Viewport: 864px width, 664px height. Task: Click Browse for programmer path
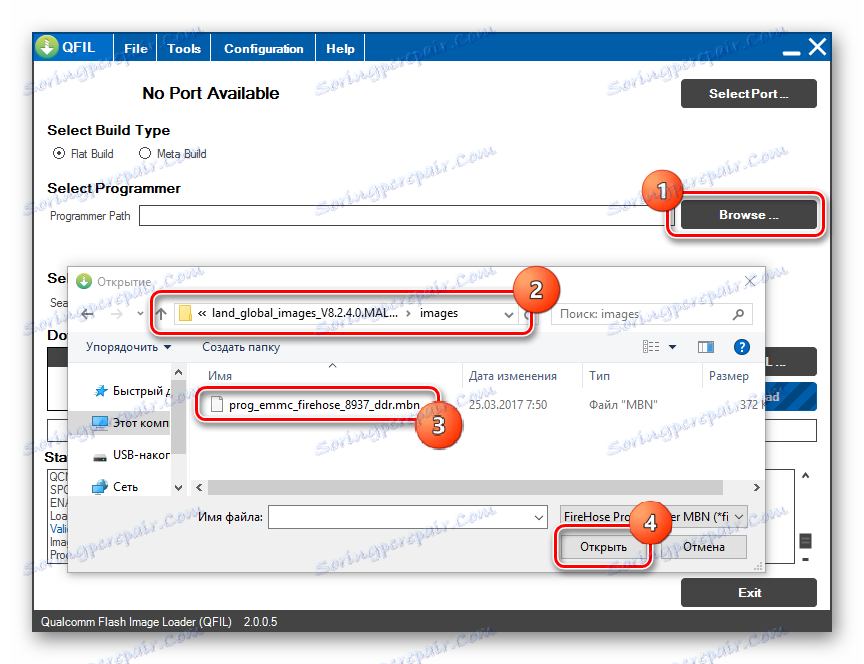748,215
